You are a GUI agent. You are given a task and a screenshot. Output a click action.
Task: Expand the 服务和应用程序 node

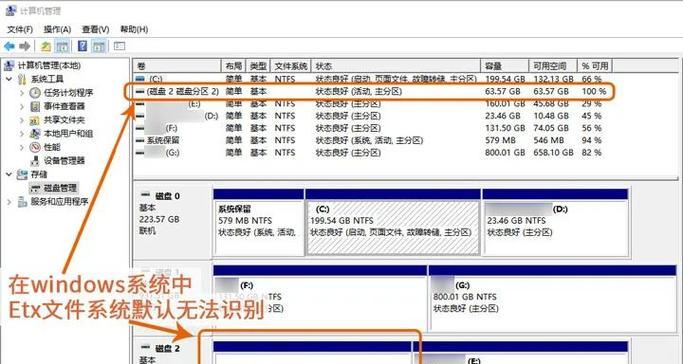tap(9, 202)
